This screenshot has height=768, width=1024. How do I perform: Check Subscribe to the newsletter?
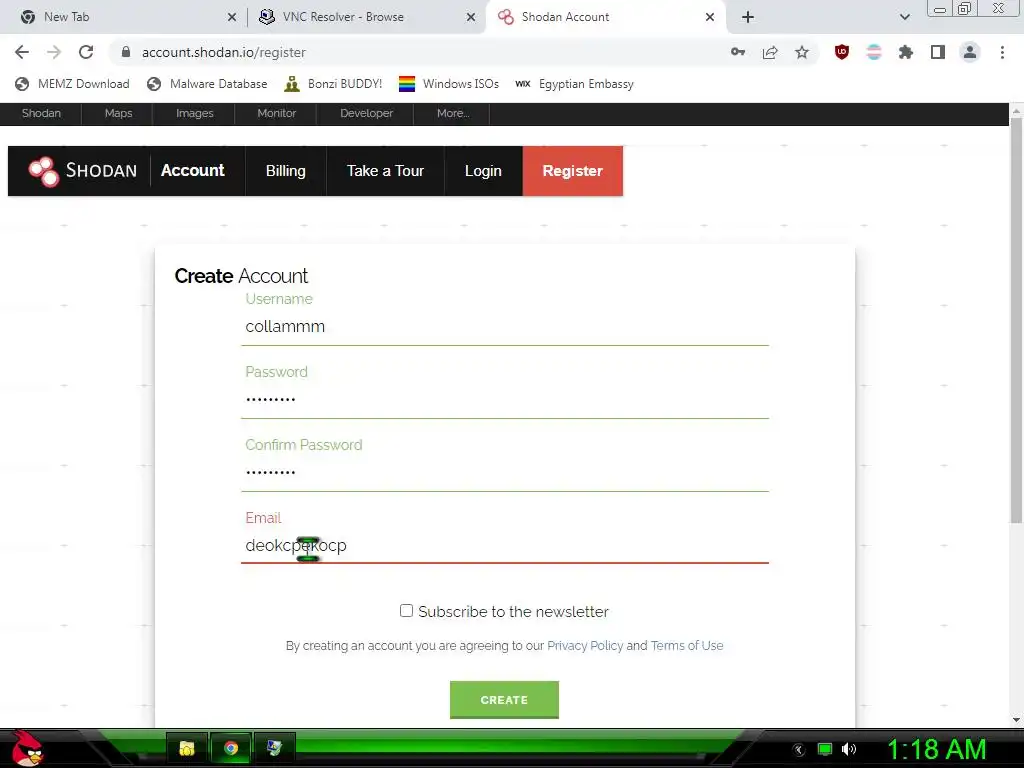click(x=406, y=611)
